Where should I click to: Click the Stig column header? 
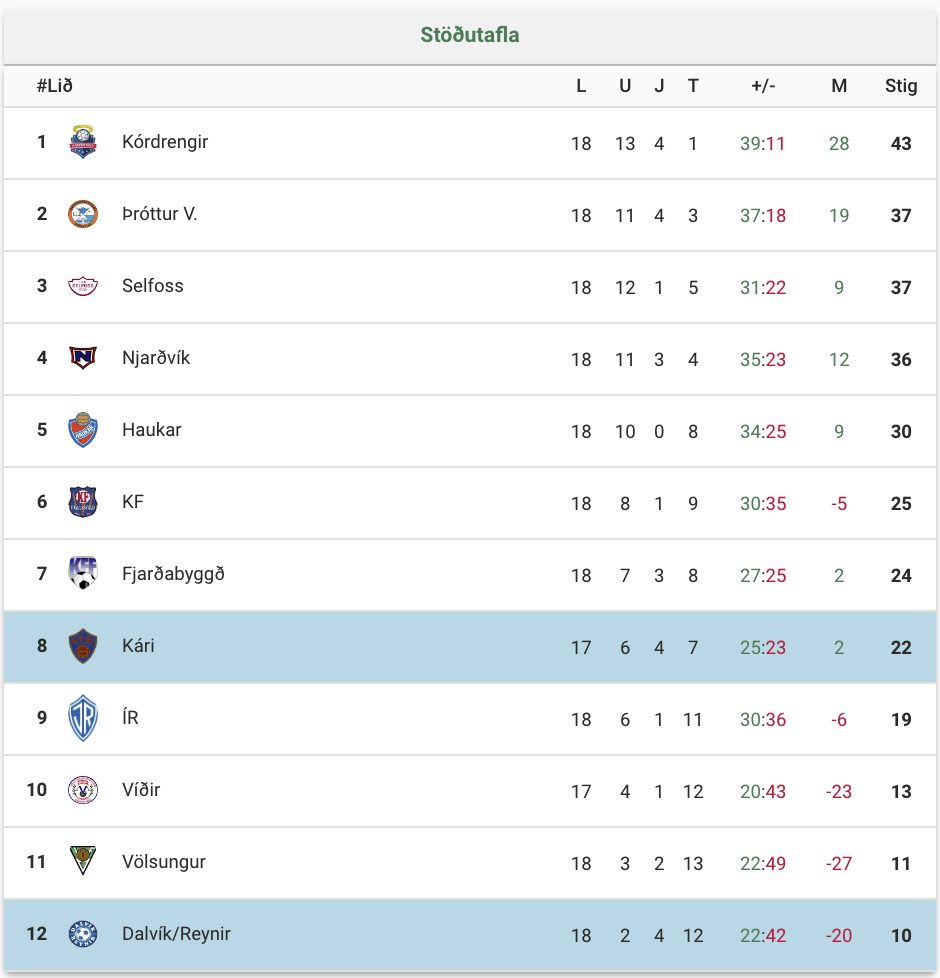pyautogui.click(x=901, y=85)
